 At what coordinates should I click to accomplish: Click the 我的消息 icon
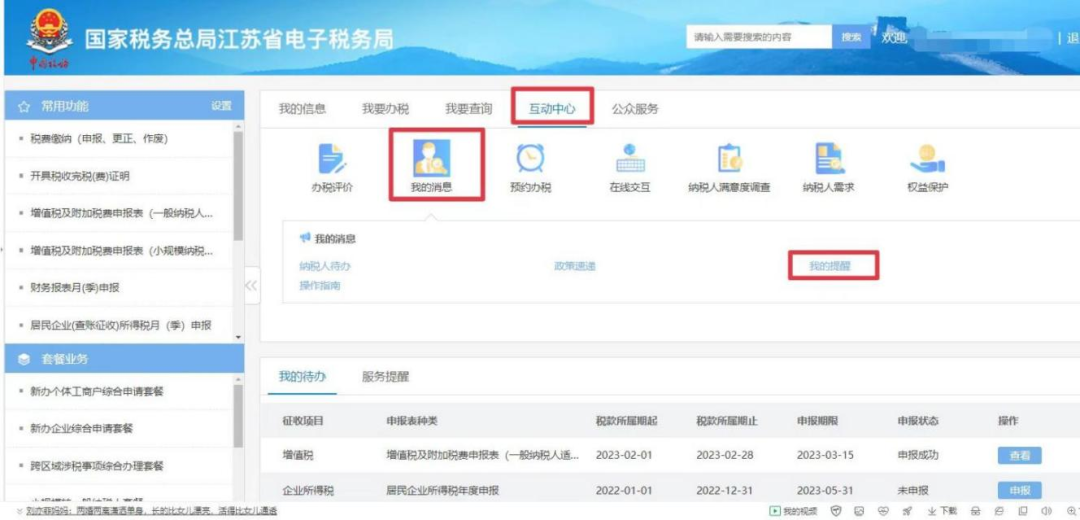pyautogui.click(x=431, y=160)
